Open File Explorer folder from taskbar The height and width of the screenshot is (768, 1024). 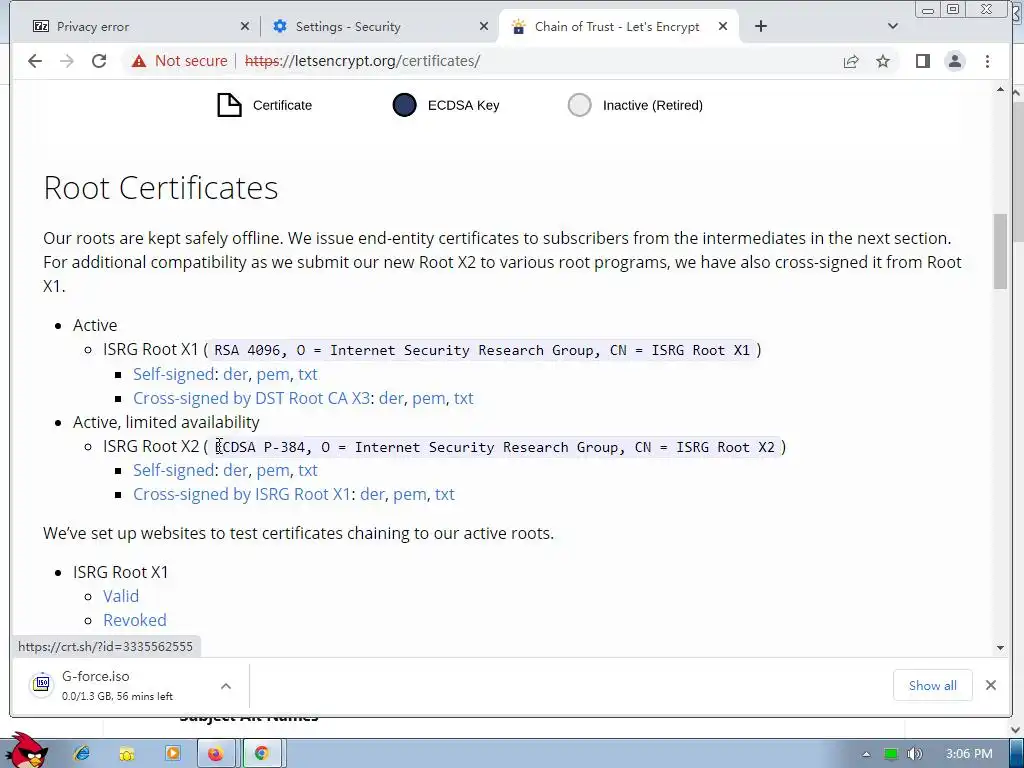pos(127,754)
